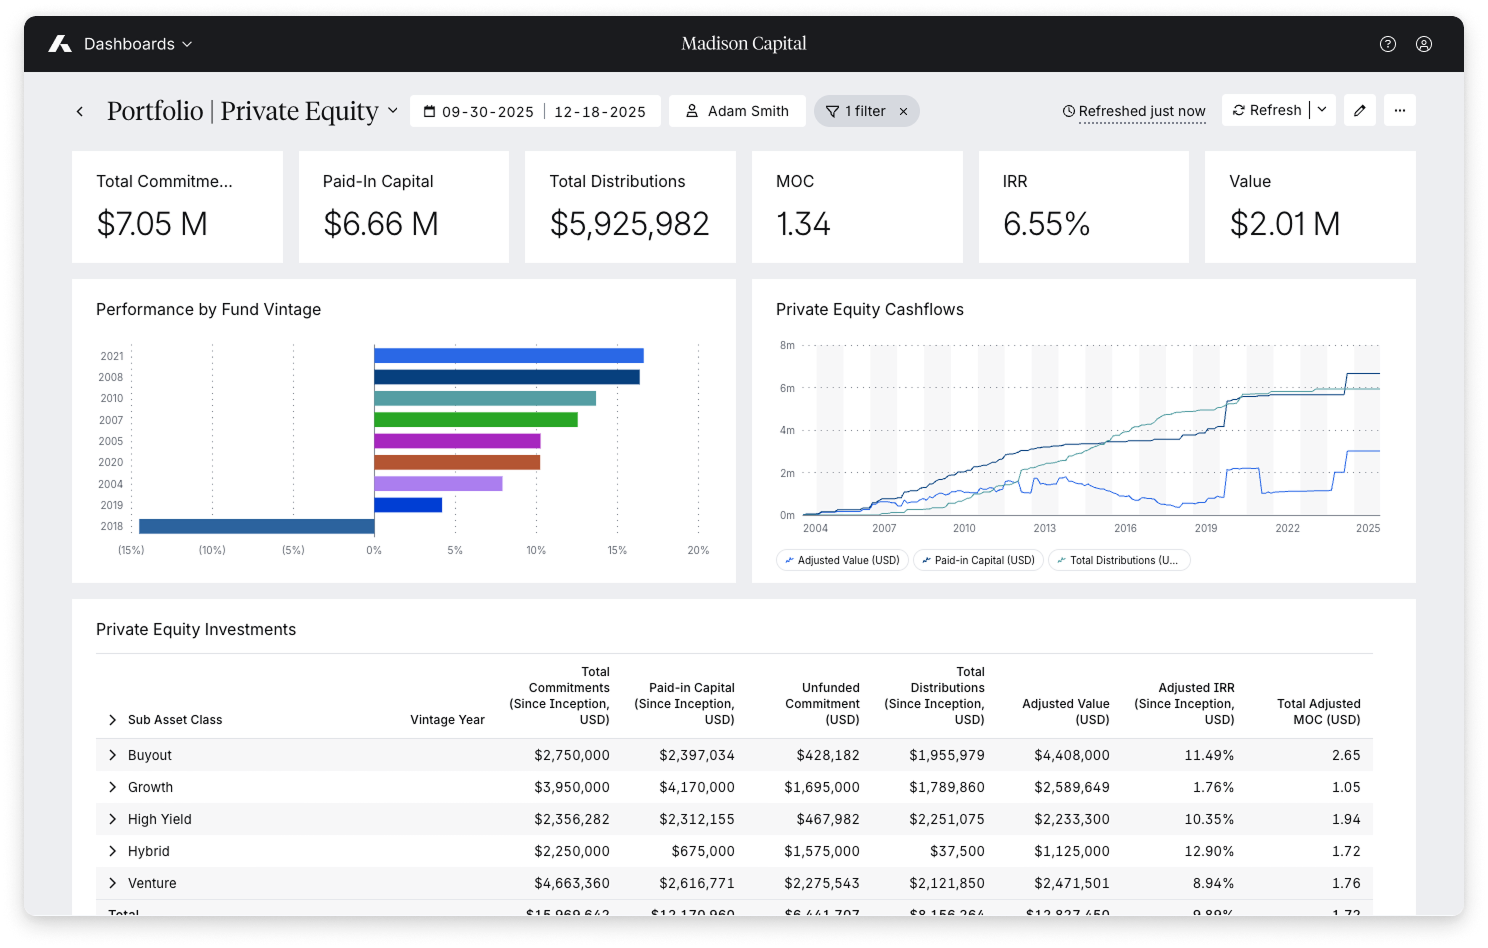
Task: Click the Refresh button
Action: click(x=1266, y=110)
